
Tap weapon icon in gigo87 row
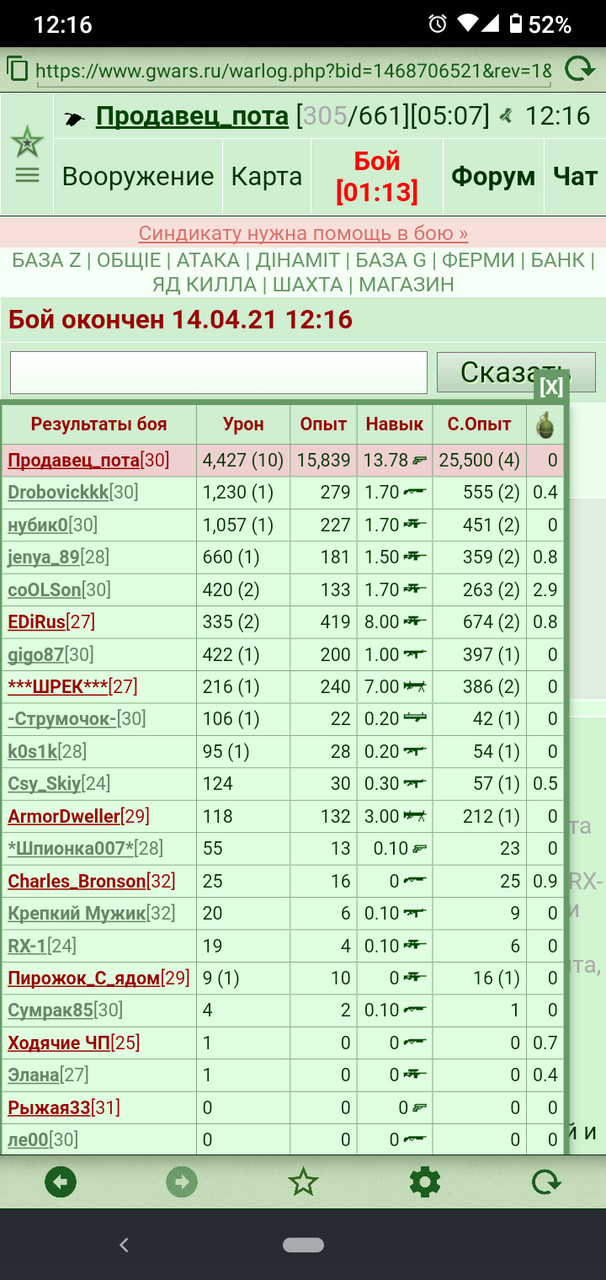[415, 655]
